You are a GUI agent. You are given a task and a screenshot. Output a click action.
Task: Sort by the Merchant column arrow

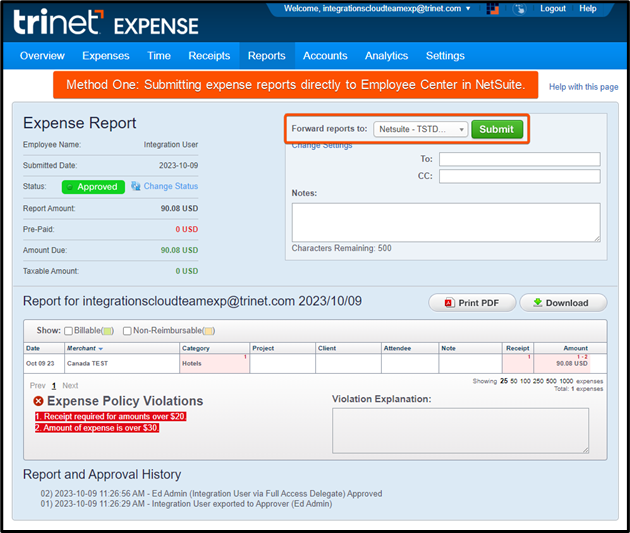tap(100, 349)
